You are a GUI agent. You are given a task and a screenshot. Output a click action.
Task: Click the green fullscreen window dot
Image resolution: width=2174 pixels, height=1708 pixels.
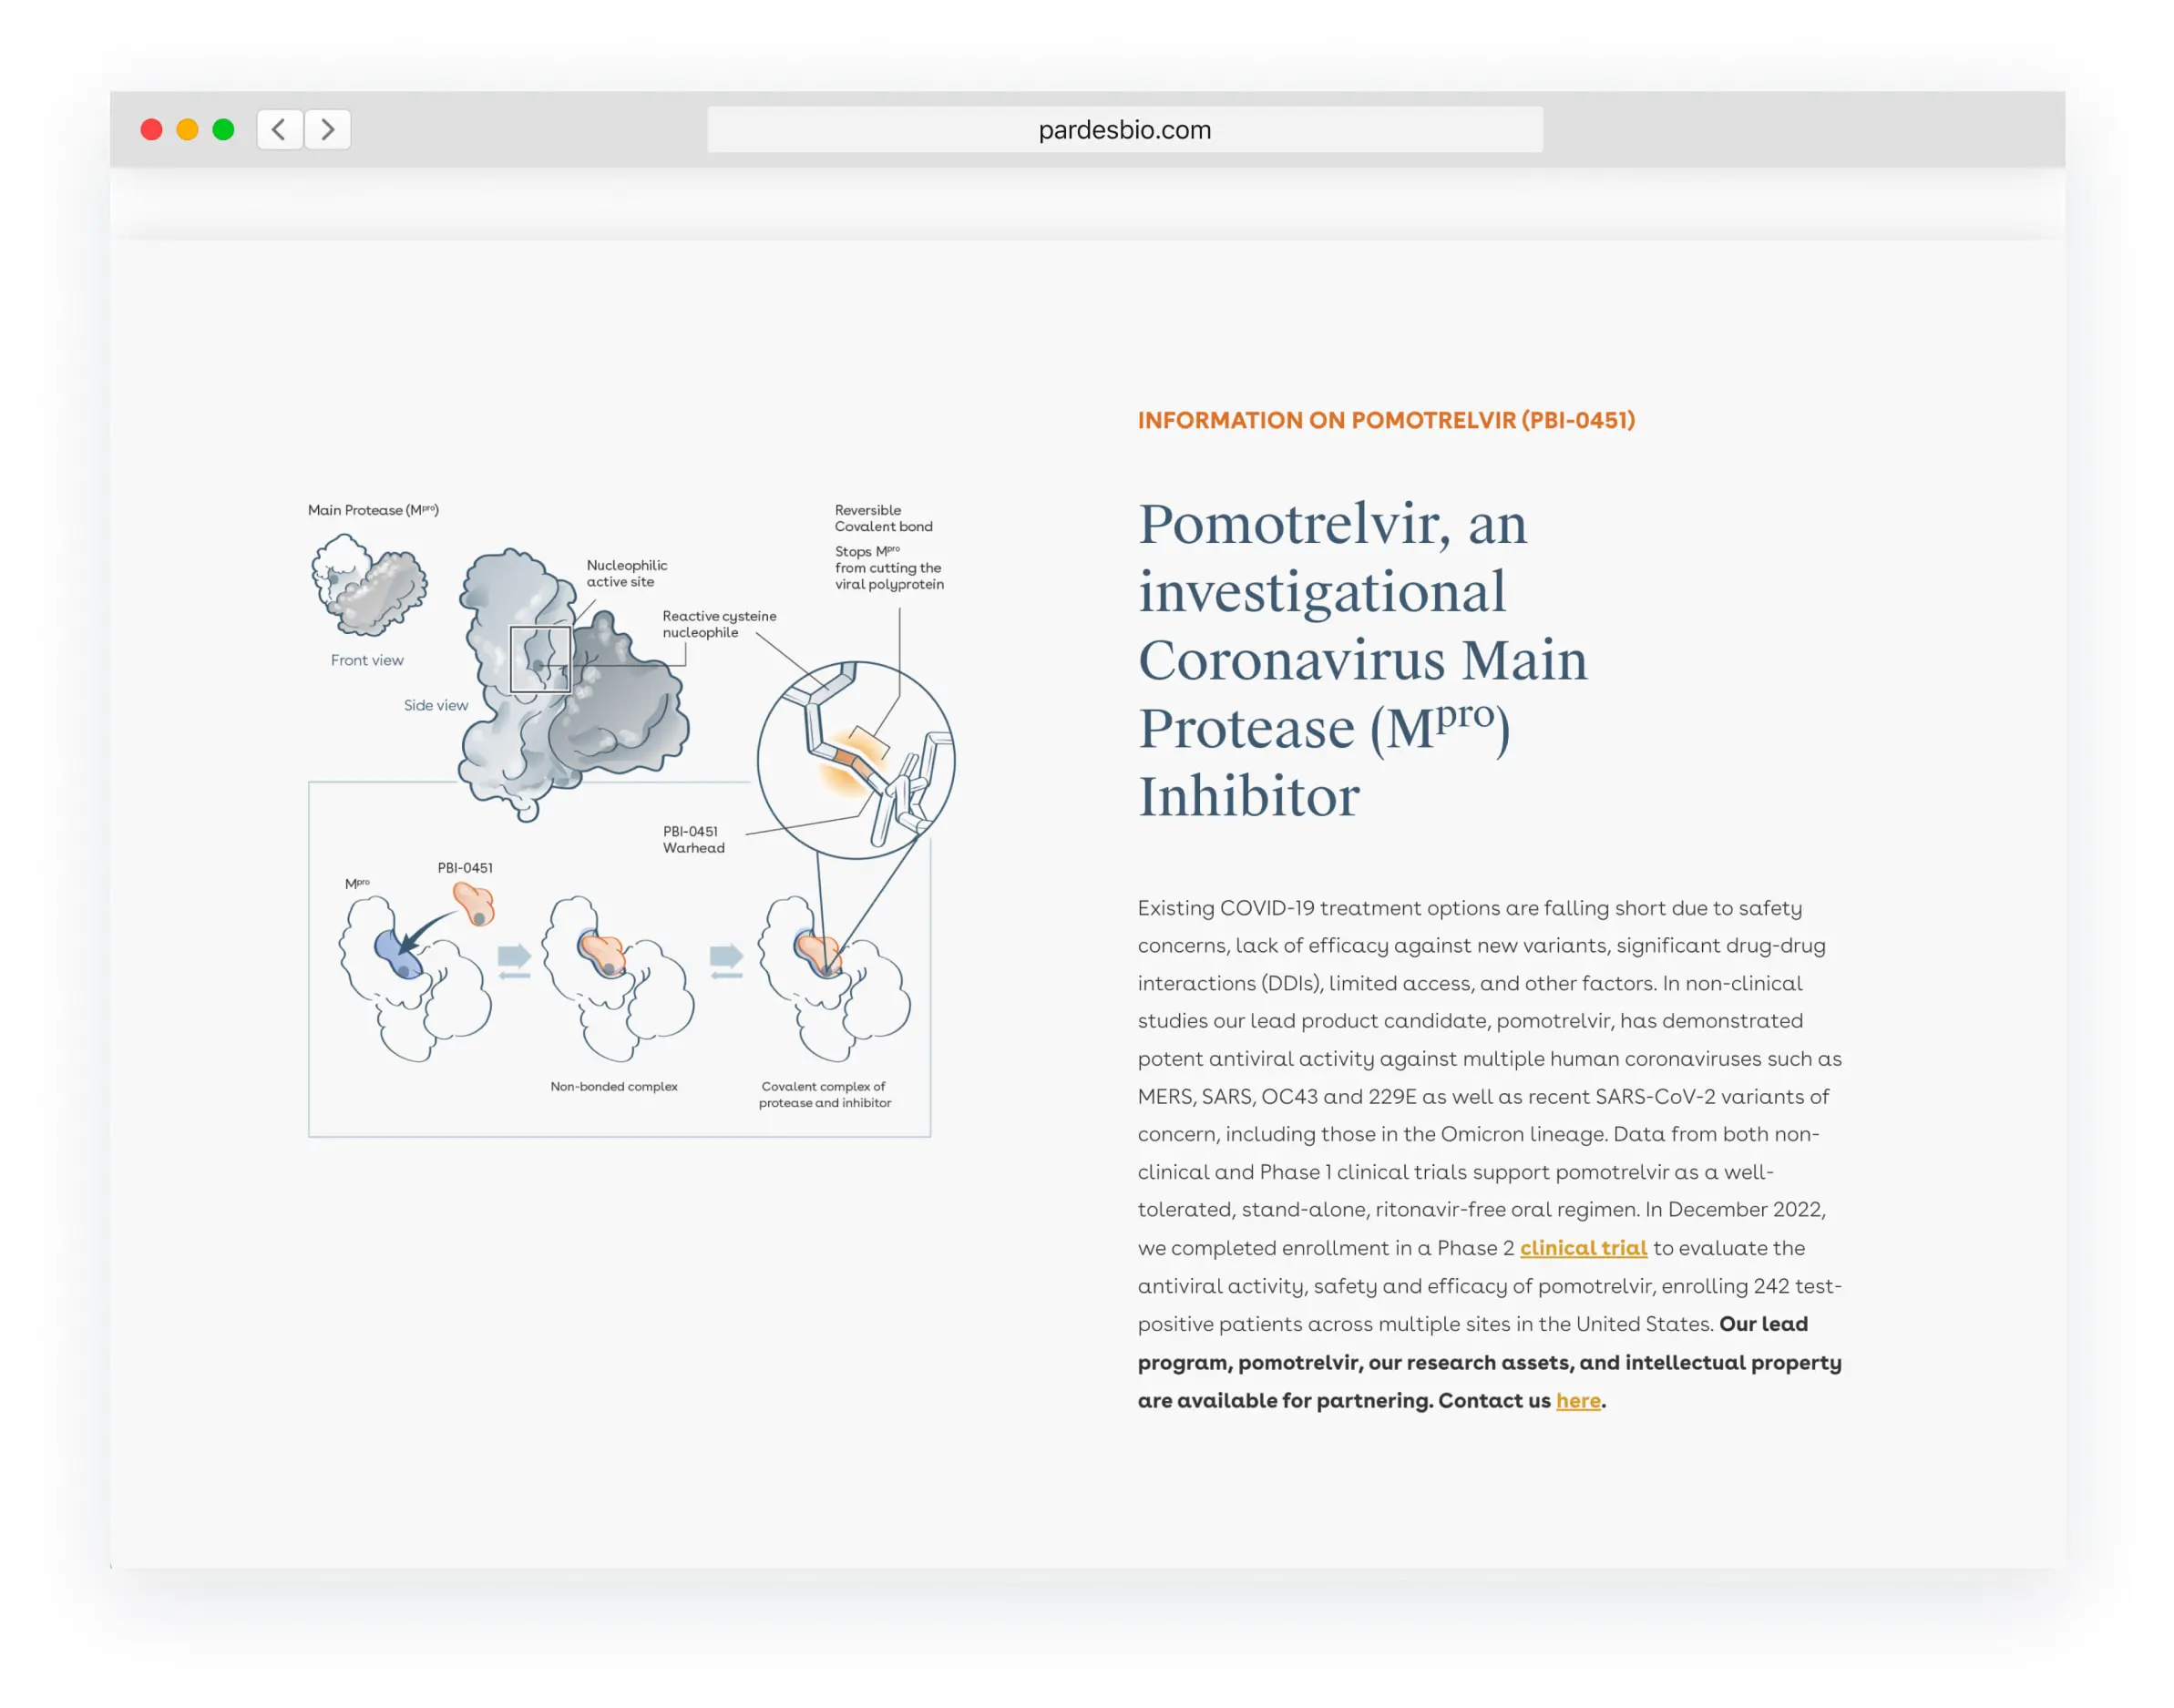223,129
